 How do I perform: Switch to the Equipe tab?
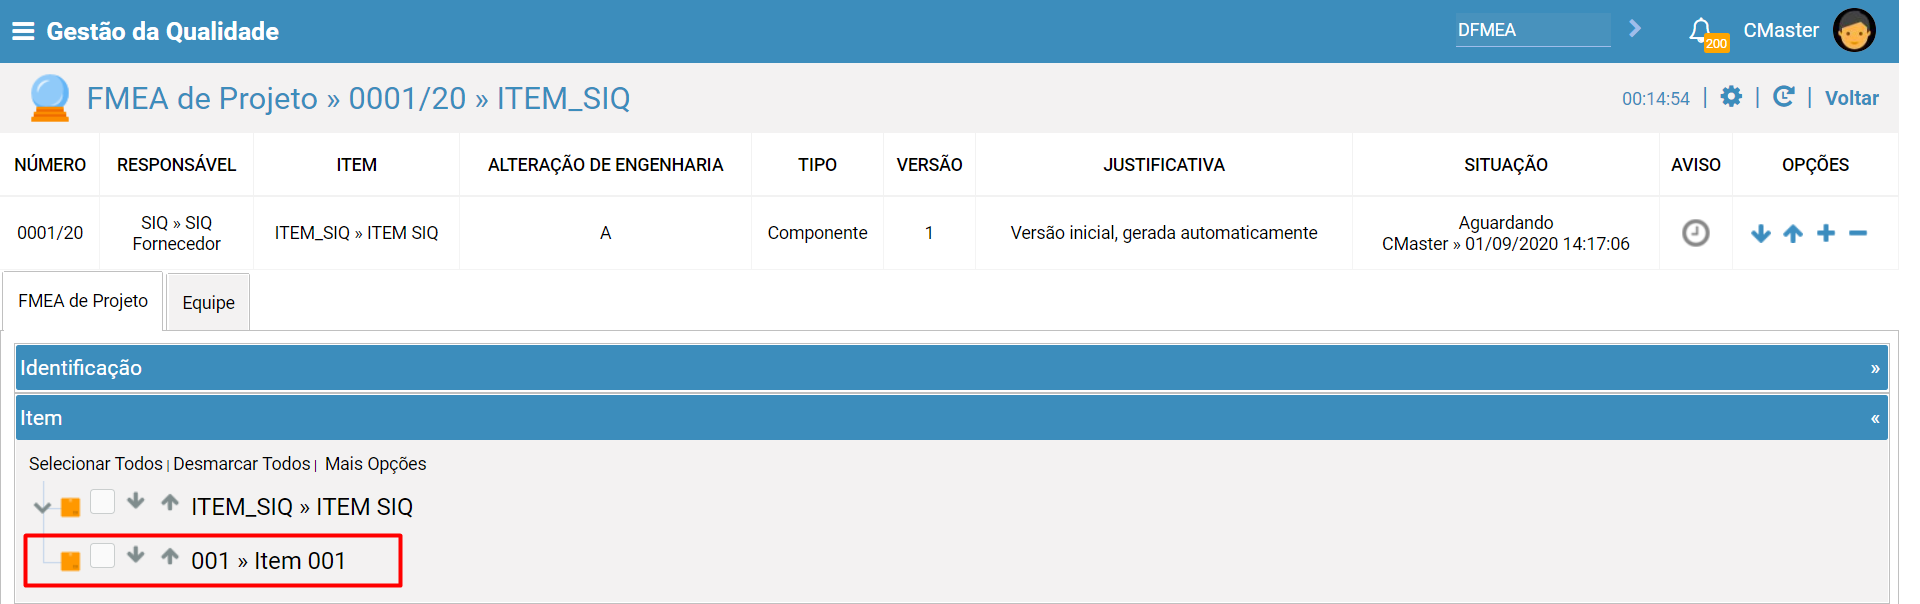pyautogui.click(x=208, y=303)
